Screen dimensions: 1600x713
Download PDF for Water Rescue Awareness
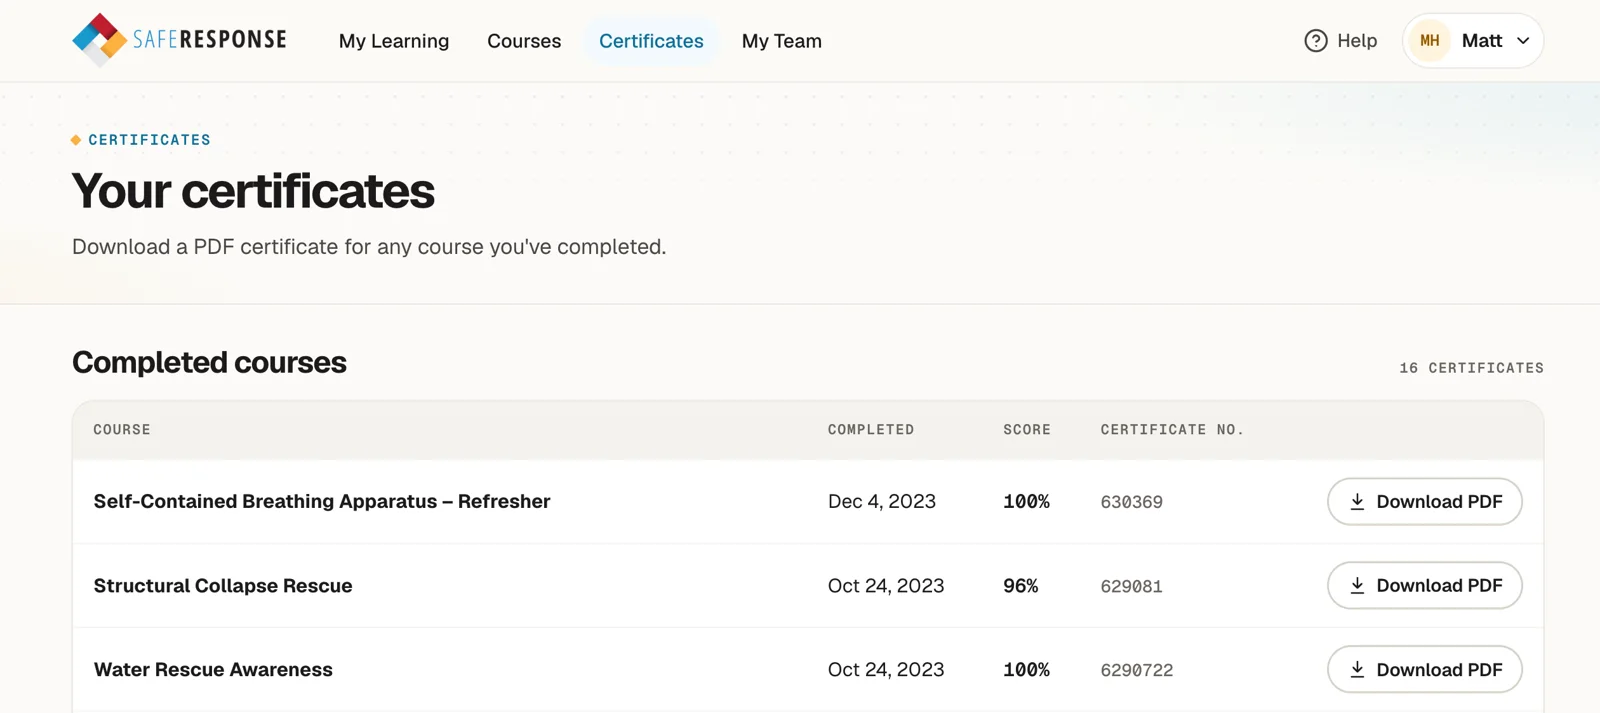point(1424,669)
